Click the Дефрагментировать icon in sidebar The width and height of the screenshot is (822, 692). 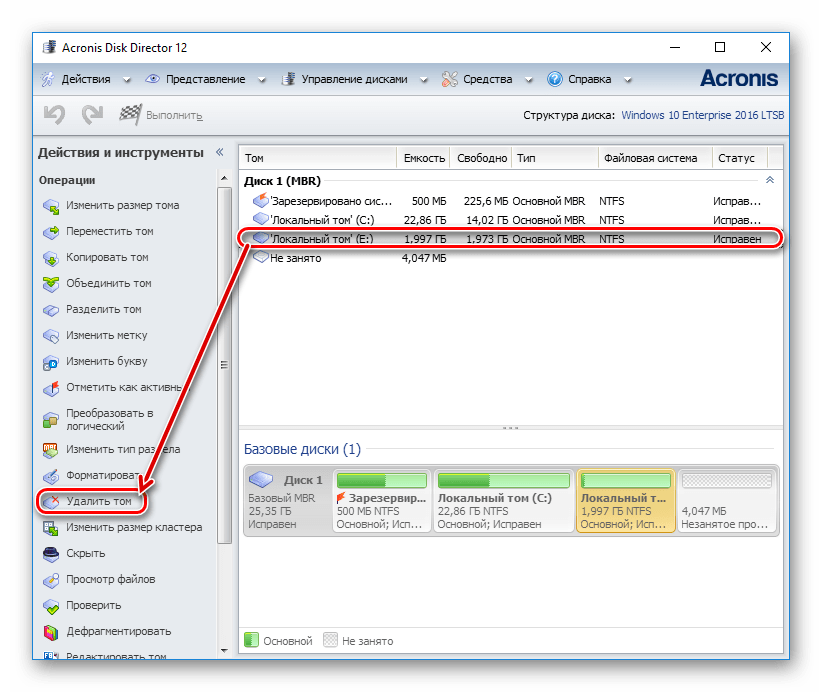click(x=51, y=632)
